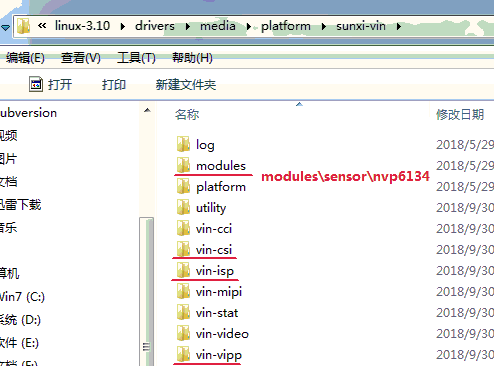Open the log folder icon
The image size is (496, 366).
pos(183,144)
